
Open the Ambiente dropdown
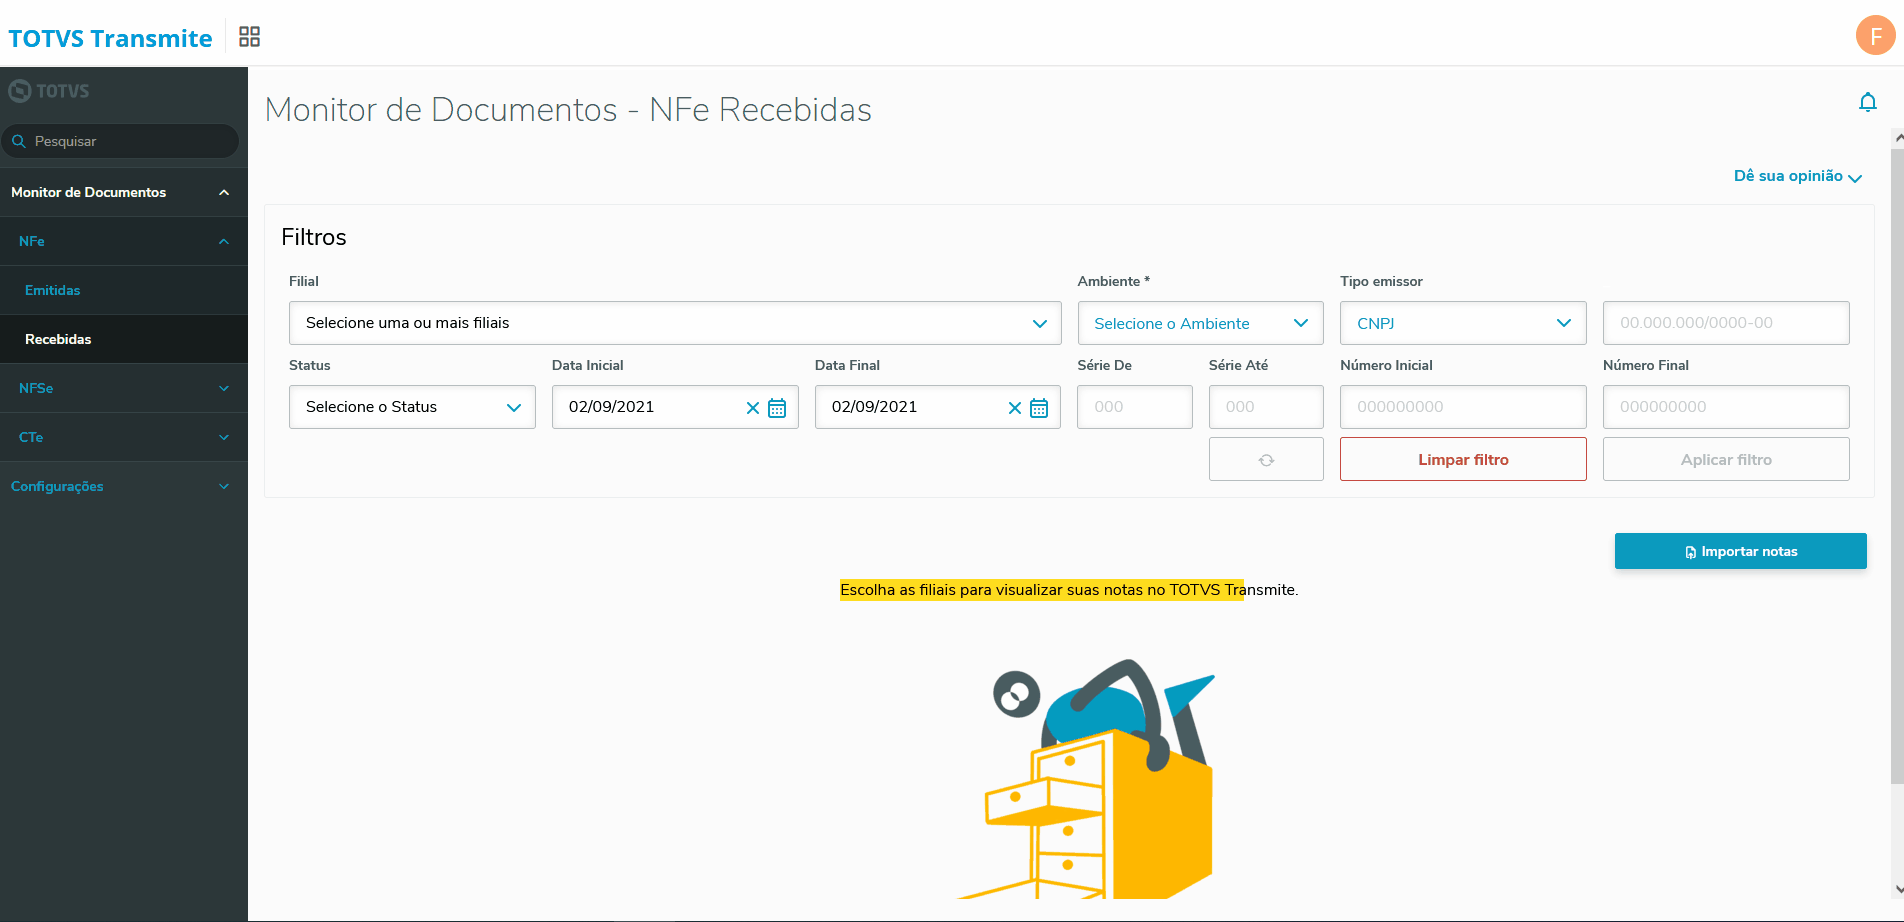tap(1200, 323)
